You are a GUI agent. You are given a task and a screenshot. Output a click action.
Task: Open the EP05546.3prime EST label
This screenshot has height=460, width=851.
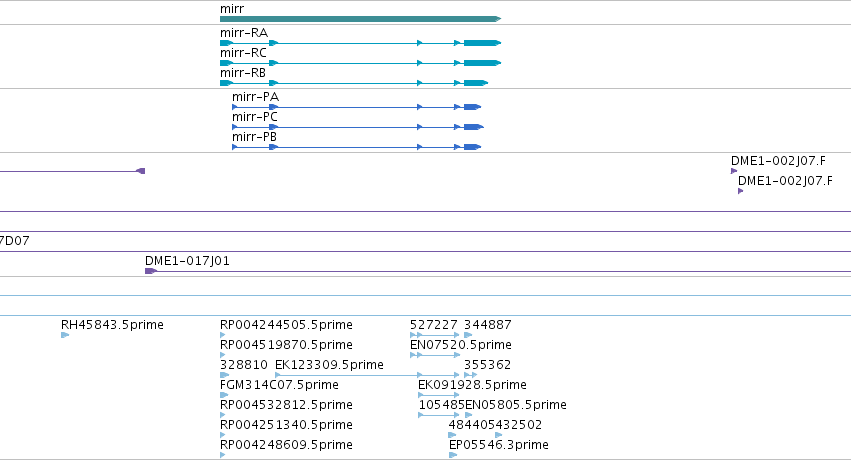pyautogui.click(x=499, y=445)
